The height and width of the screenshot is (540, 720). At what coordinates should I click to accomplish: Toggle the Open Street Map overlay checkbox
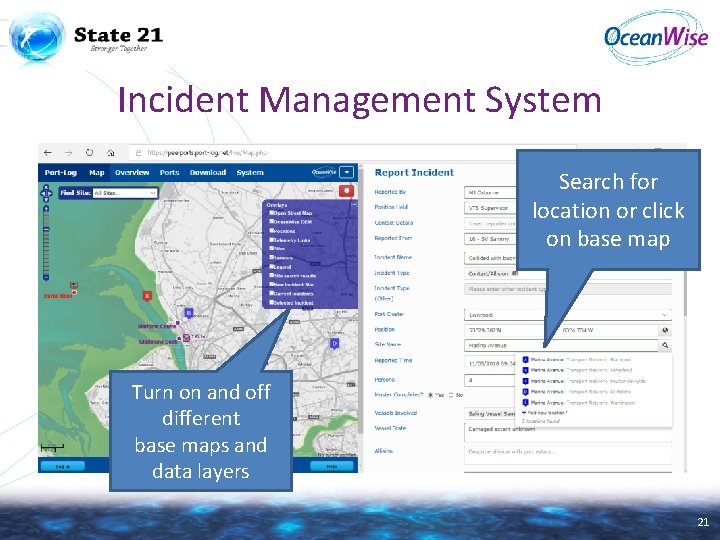[271, 213]
